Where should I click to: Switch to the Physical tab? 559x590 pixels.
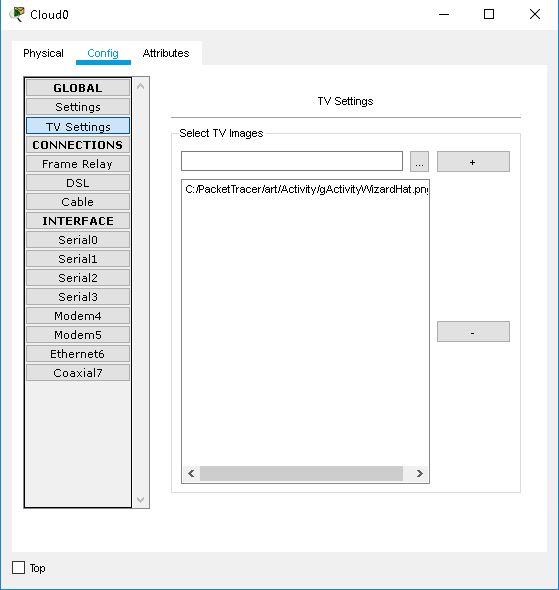tap(43, 53)
